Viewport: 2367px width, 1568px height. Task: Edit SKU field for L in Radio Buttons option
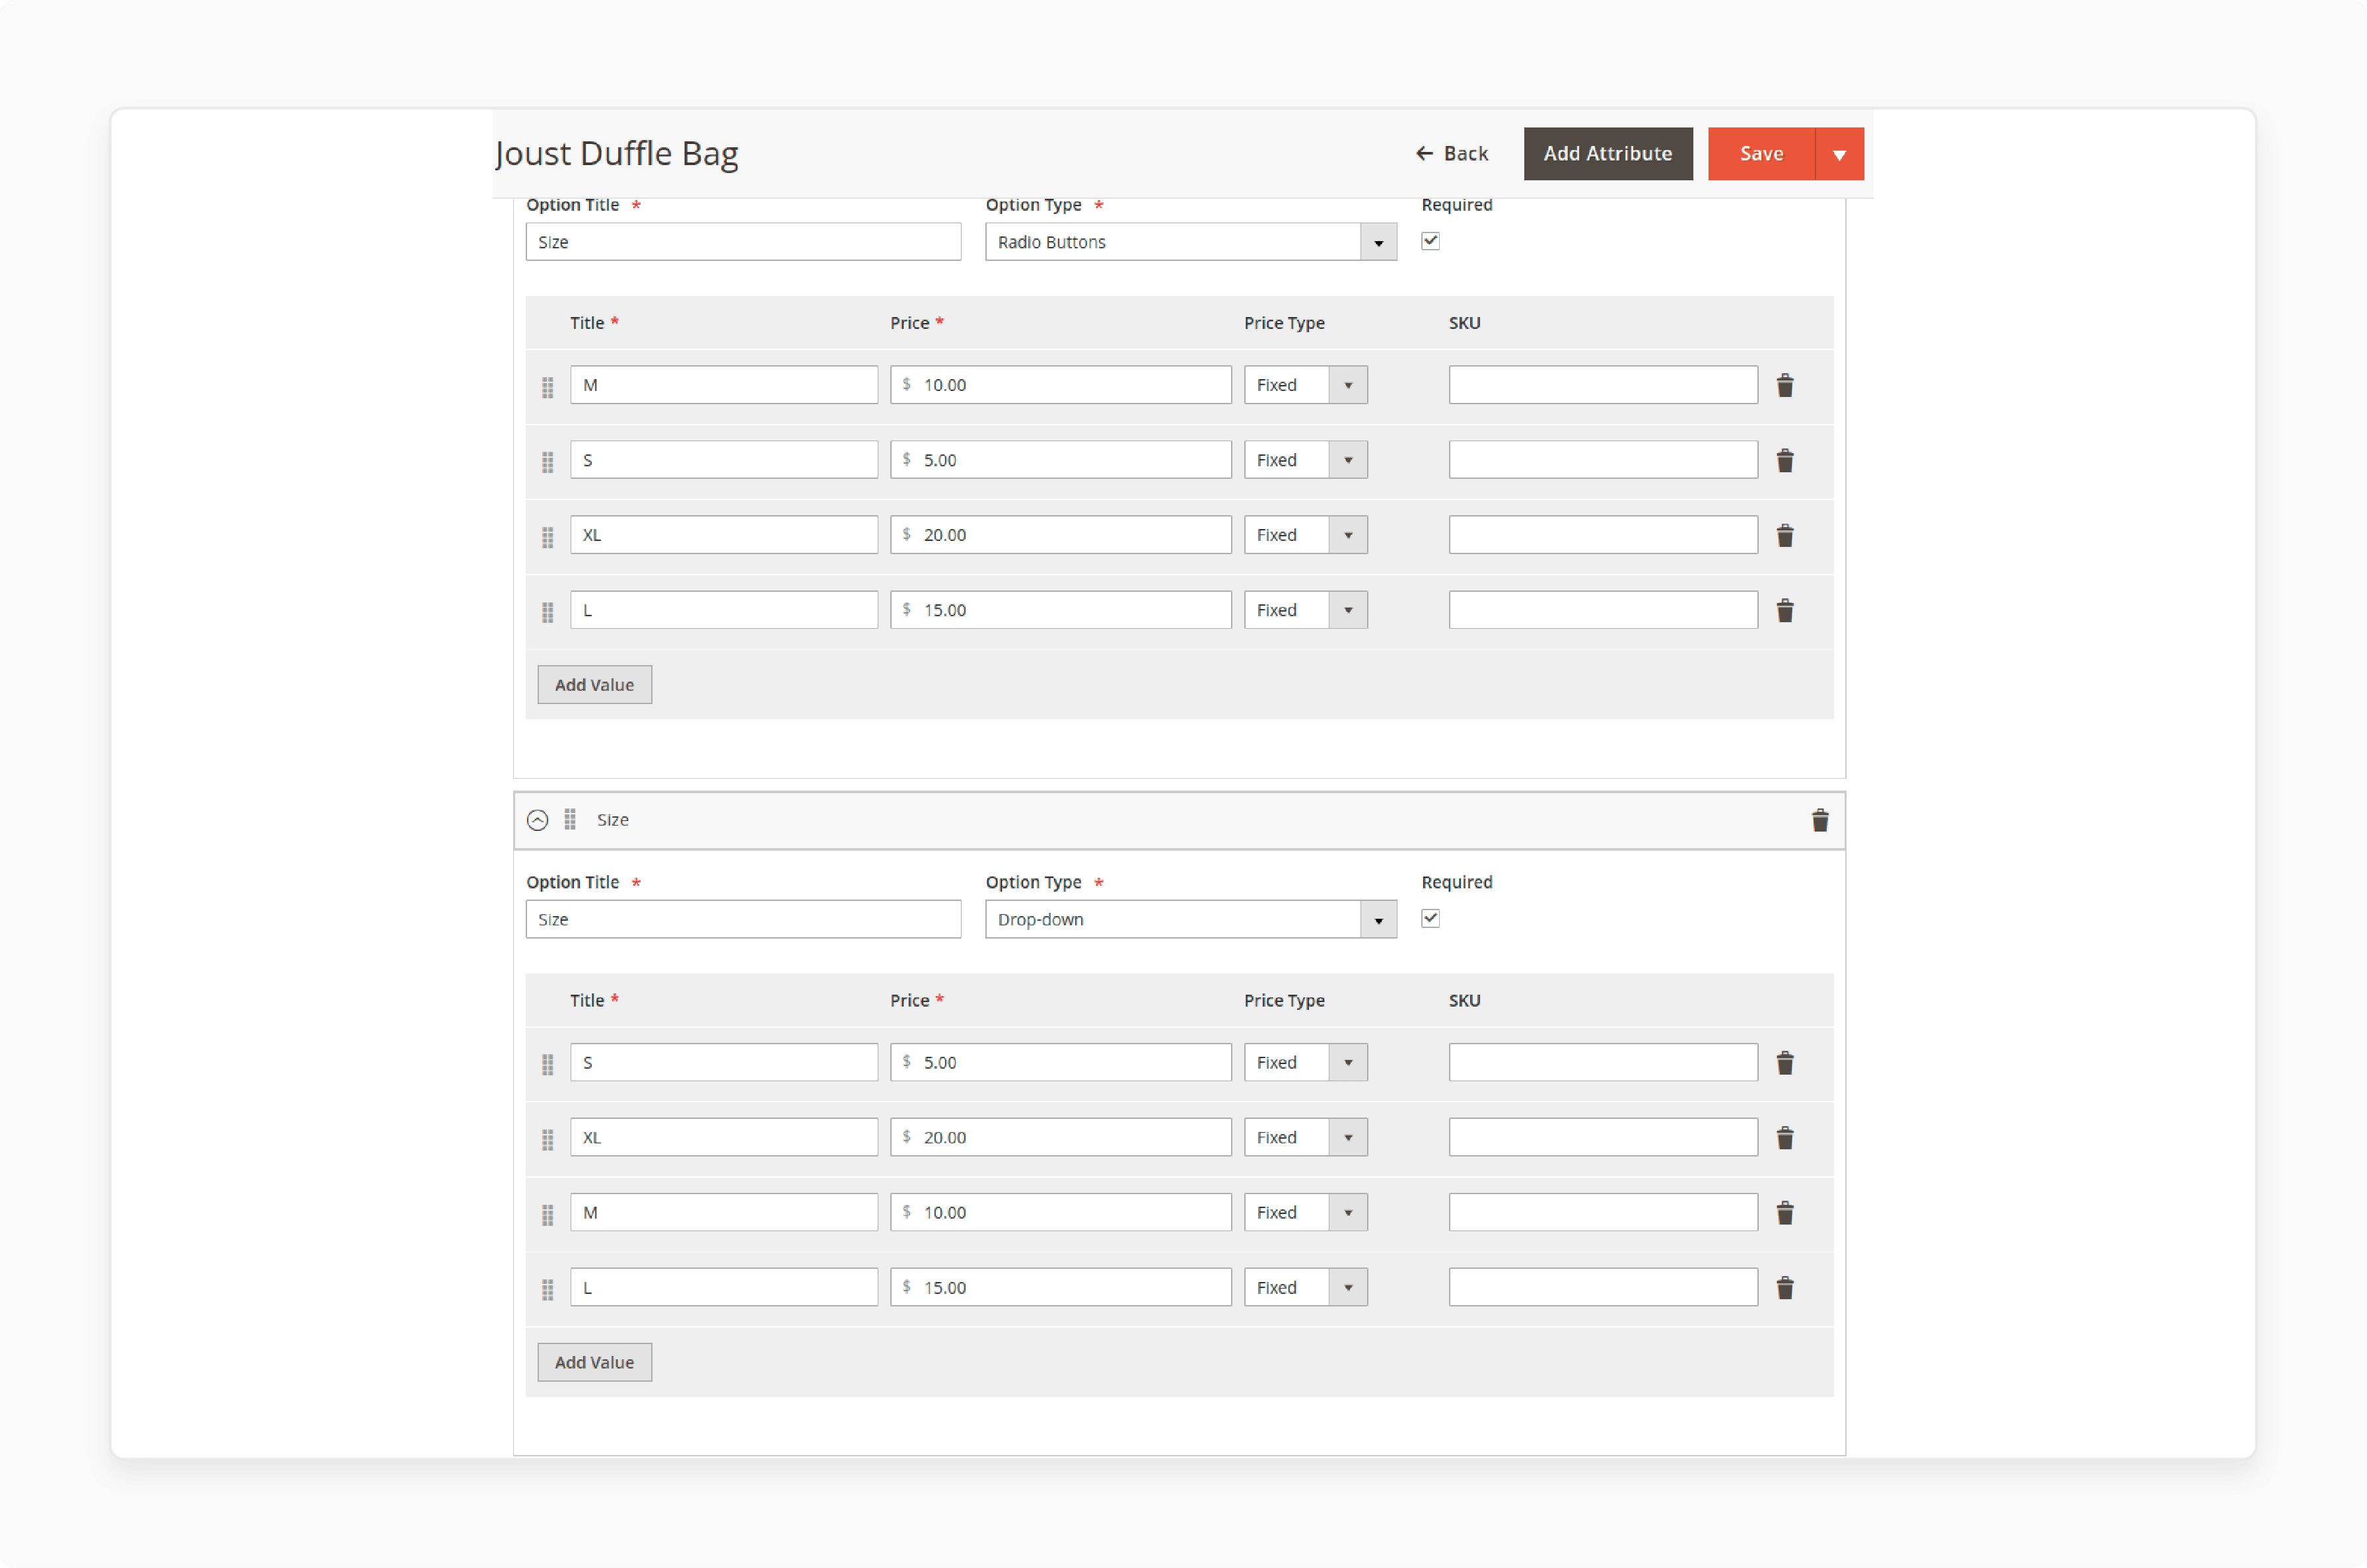click(x=1603, y=610)
